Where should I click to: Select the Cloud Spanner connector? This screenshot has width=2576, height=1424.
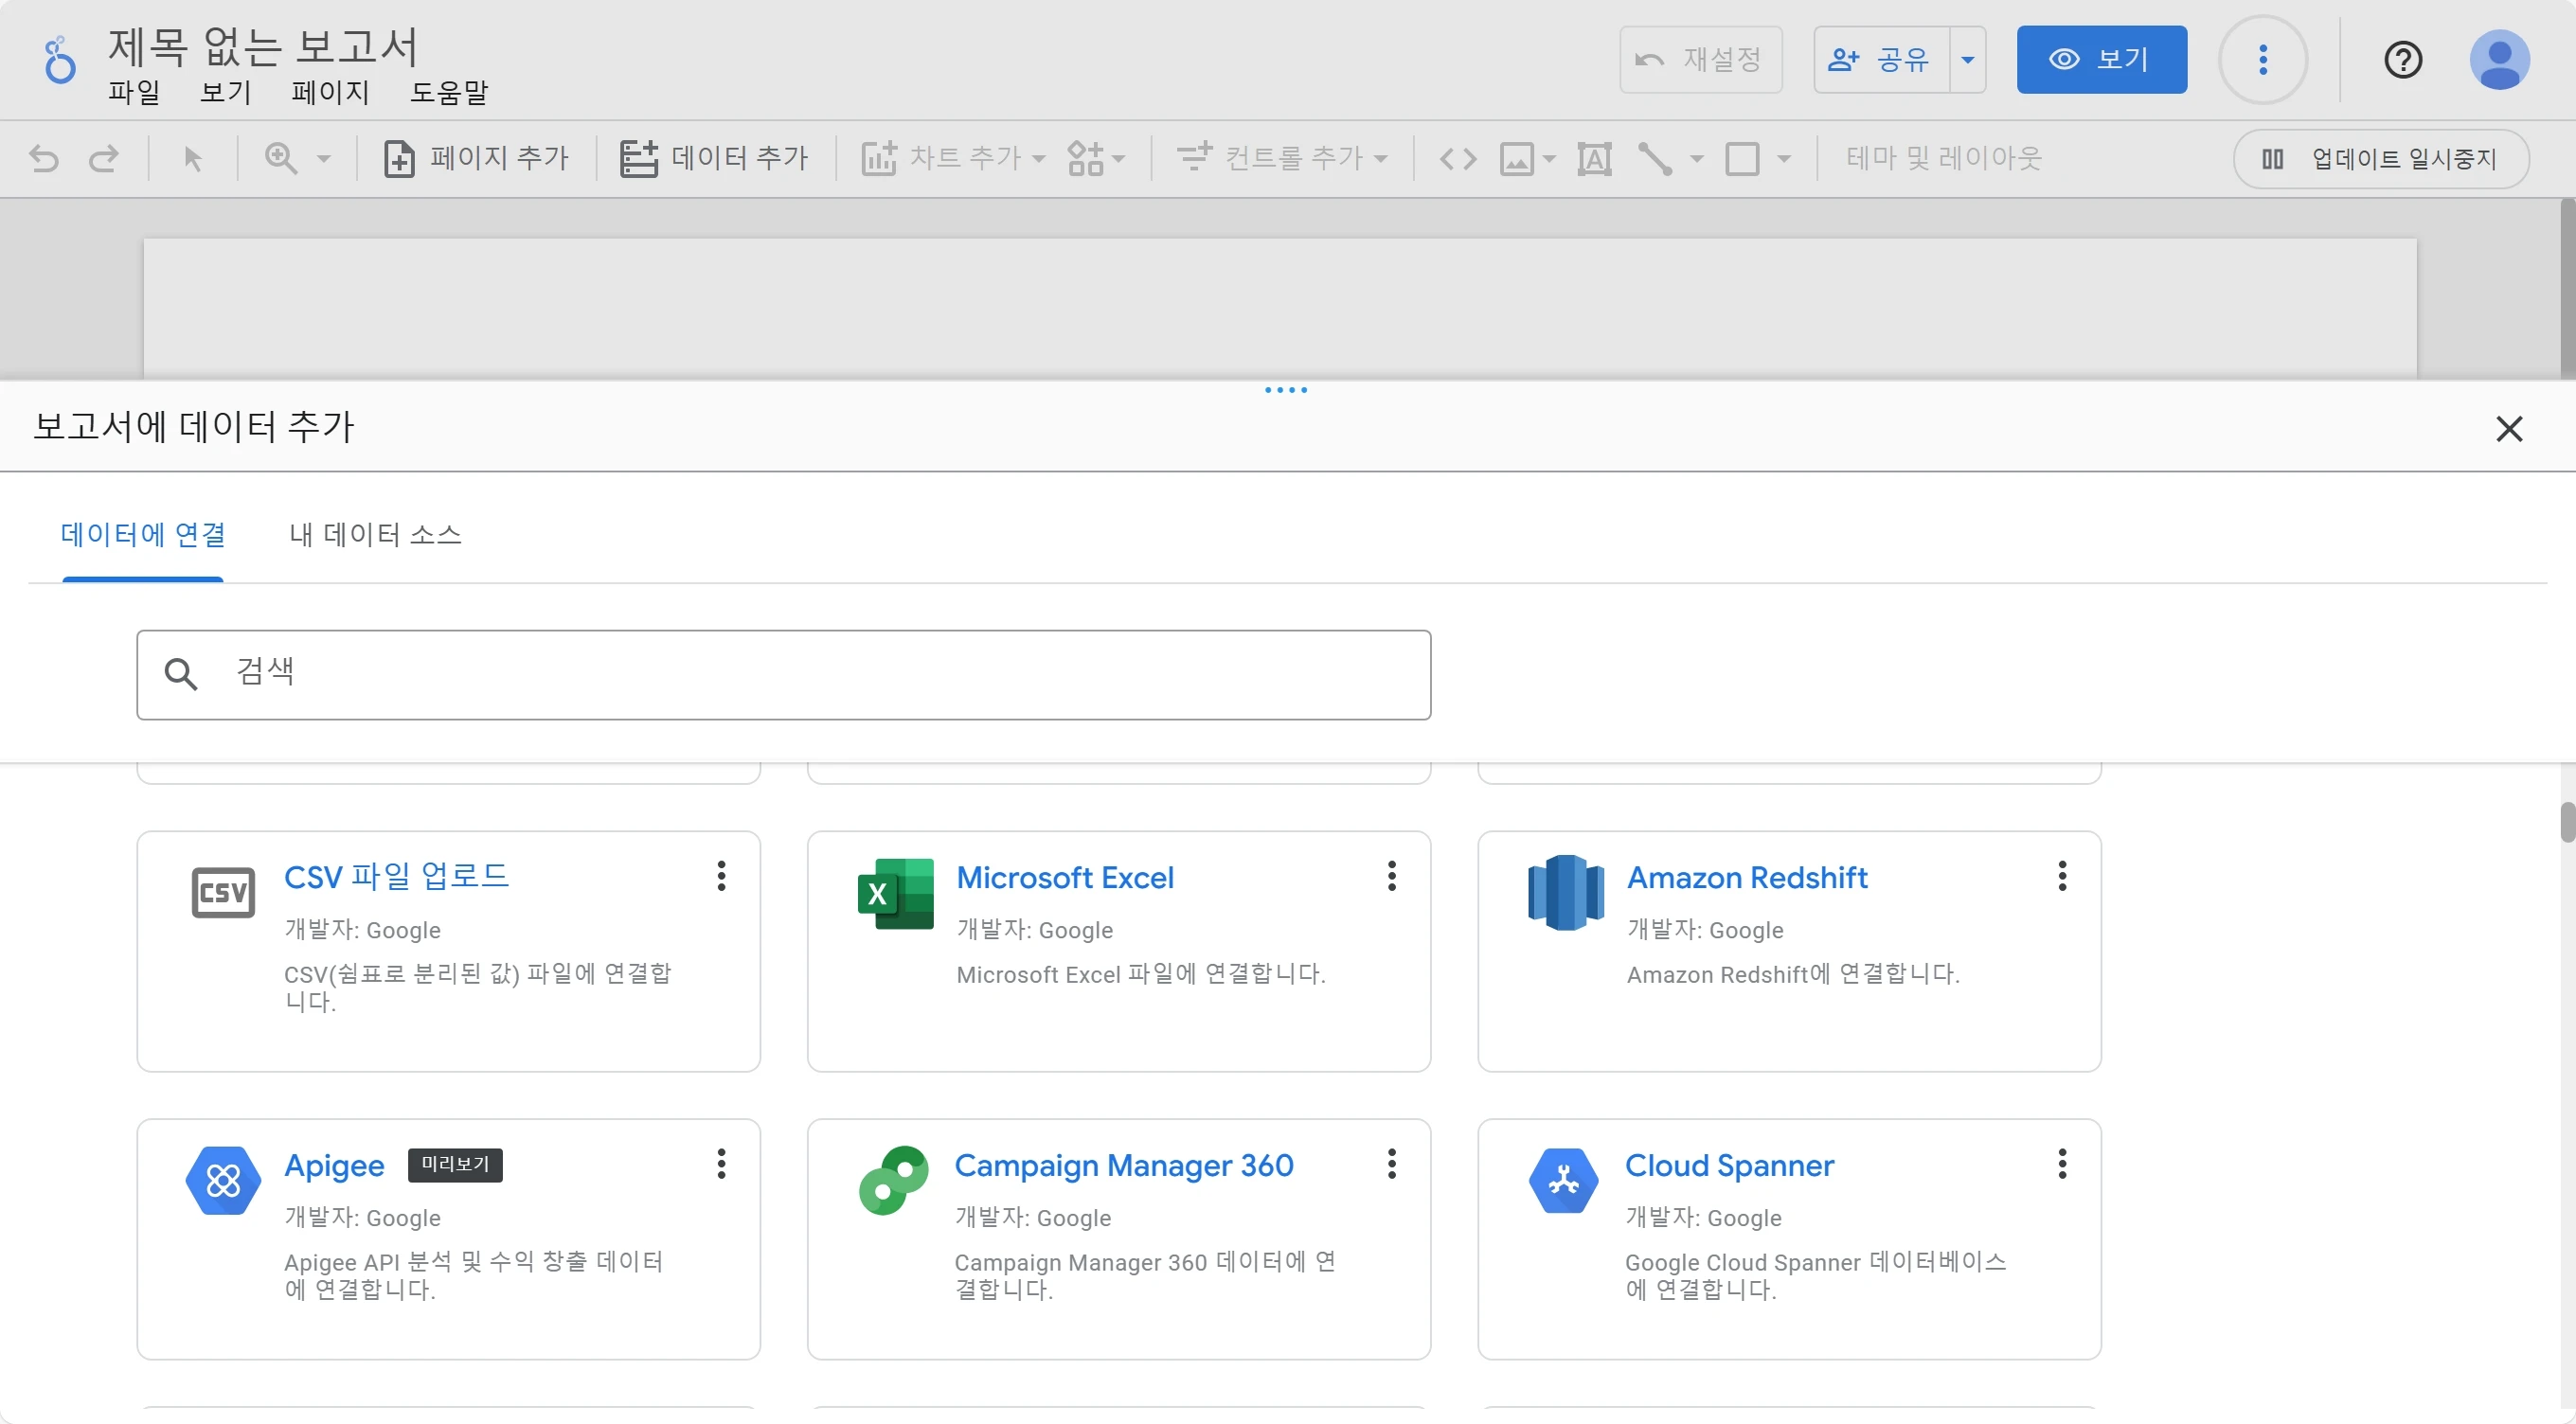(1789, 1239)
